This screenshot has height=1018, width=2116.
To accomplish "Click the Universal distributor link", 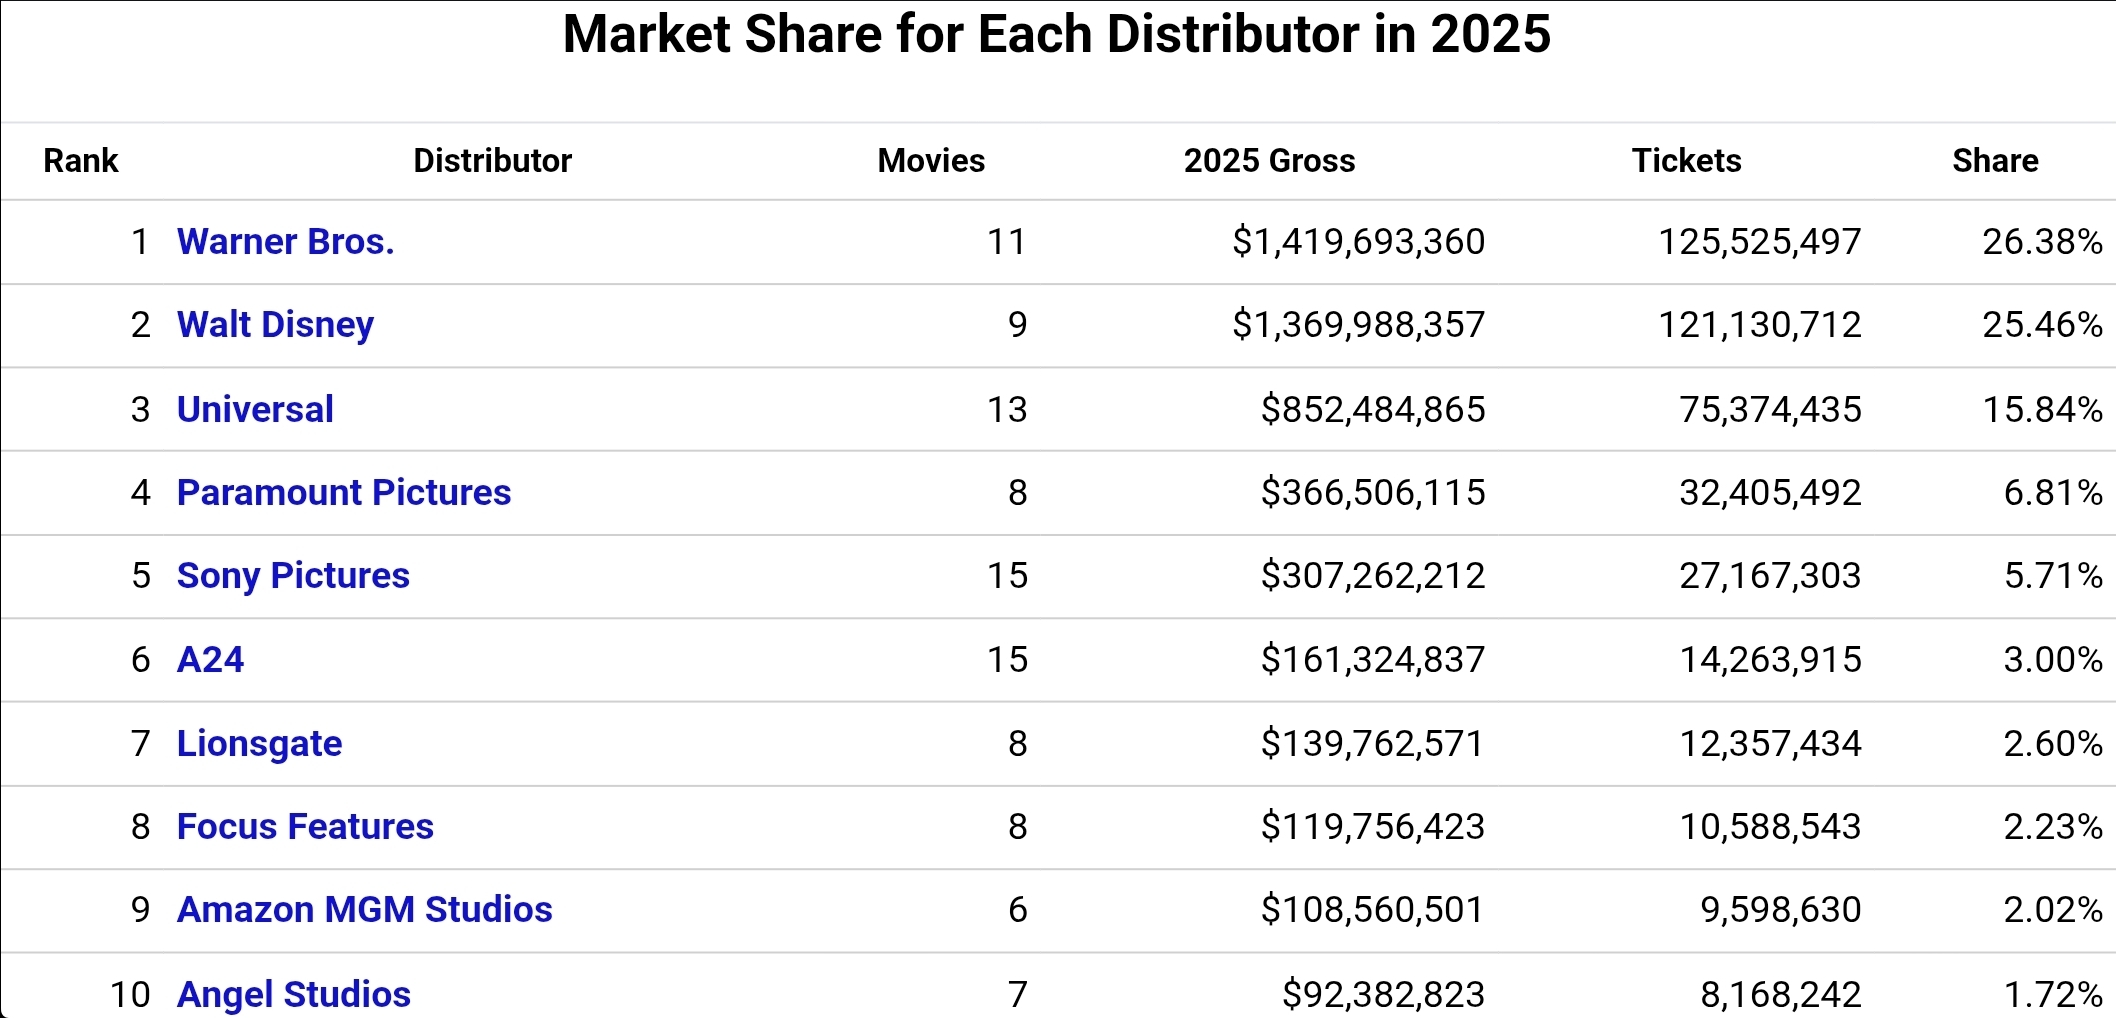I will 255,409.
